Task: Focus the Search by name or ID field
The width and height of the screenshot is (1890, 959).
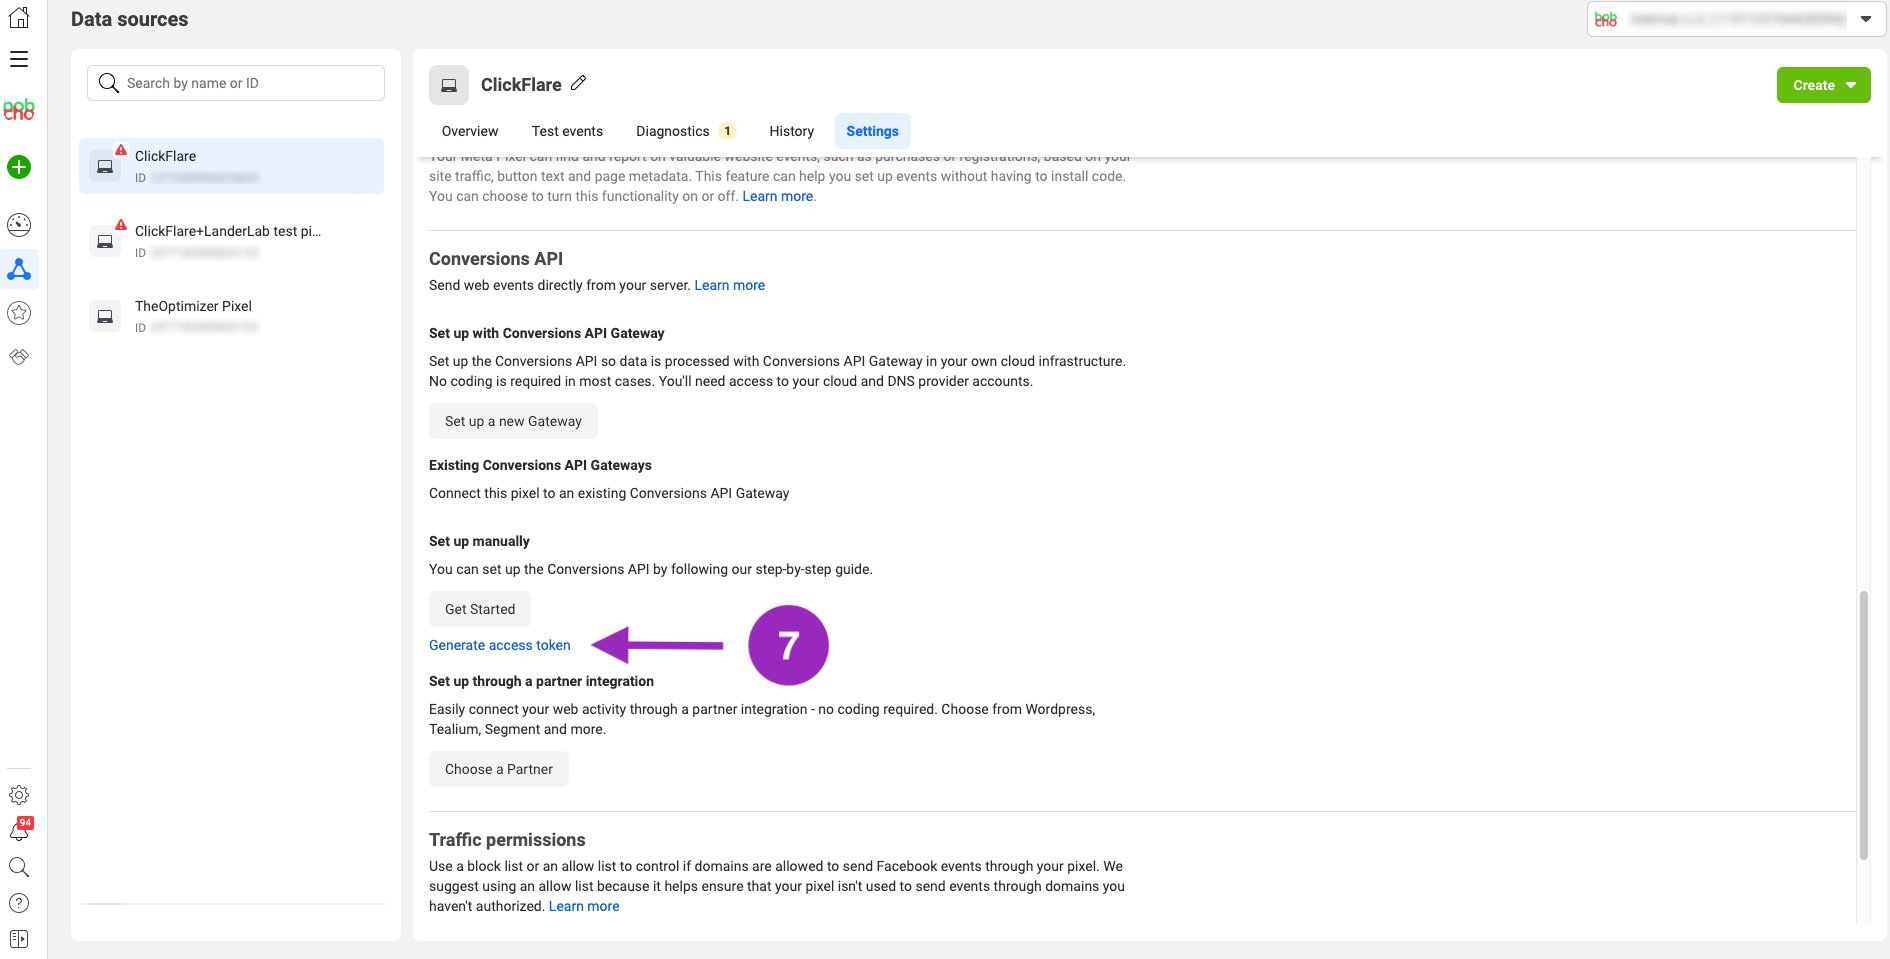Action: tap(236, 83)
